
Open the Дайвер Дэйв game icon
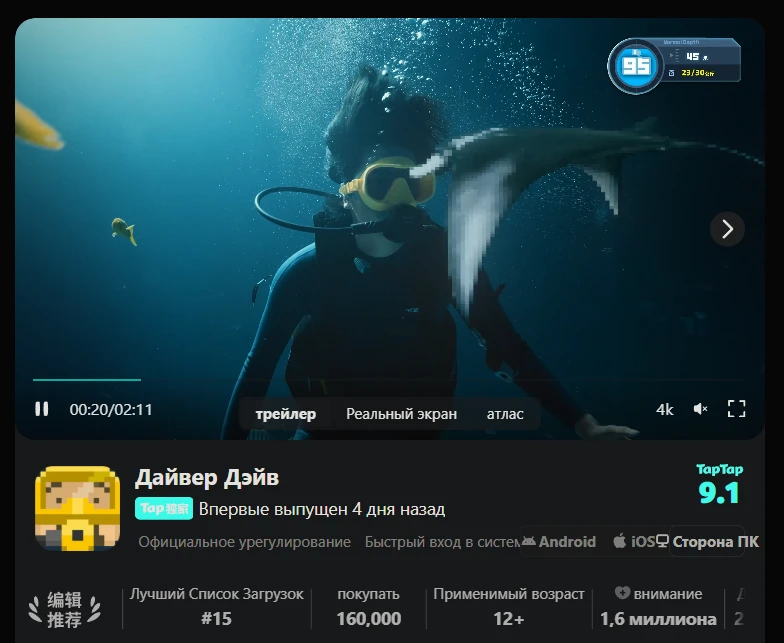tap(78, 508)
